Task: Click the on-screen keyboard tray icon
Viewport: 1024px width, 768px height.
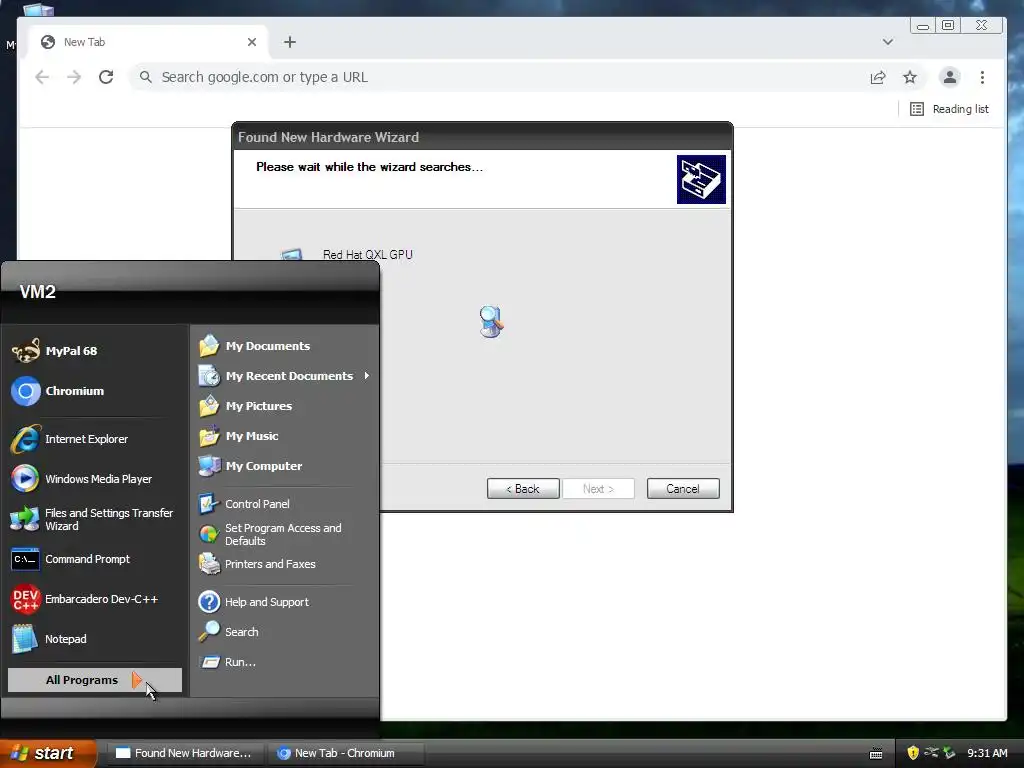Action: [x=876, y=754]
